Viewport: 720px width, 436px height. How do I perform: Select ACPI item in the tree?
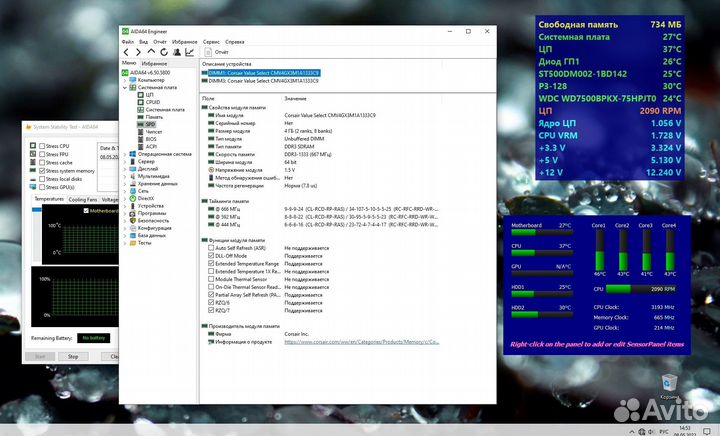coord(151,146)
